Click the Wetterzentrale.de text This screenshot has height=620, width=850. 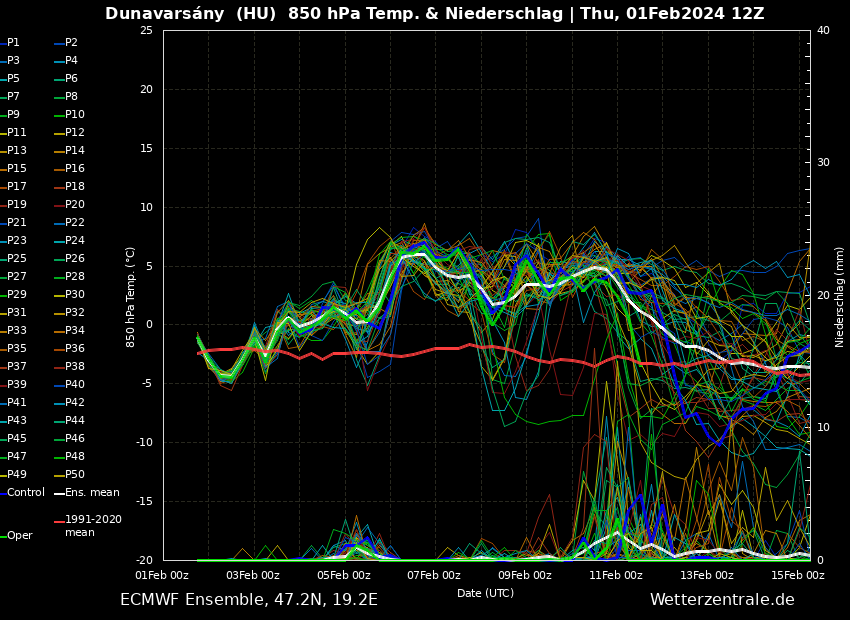tap(722, 600)
